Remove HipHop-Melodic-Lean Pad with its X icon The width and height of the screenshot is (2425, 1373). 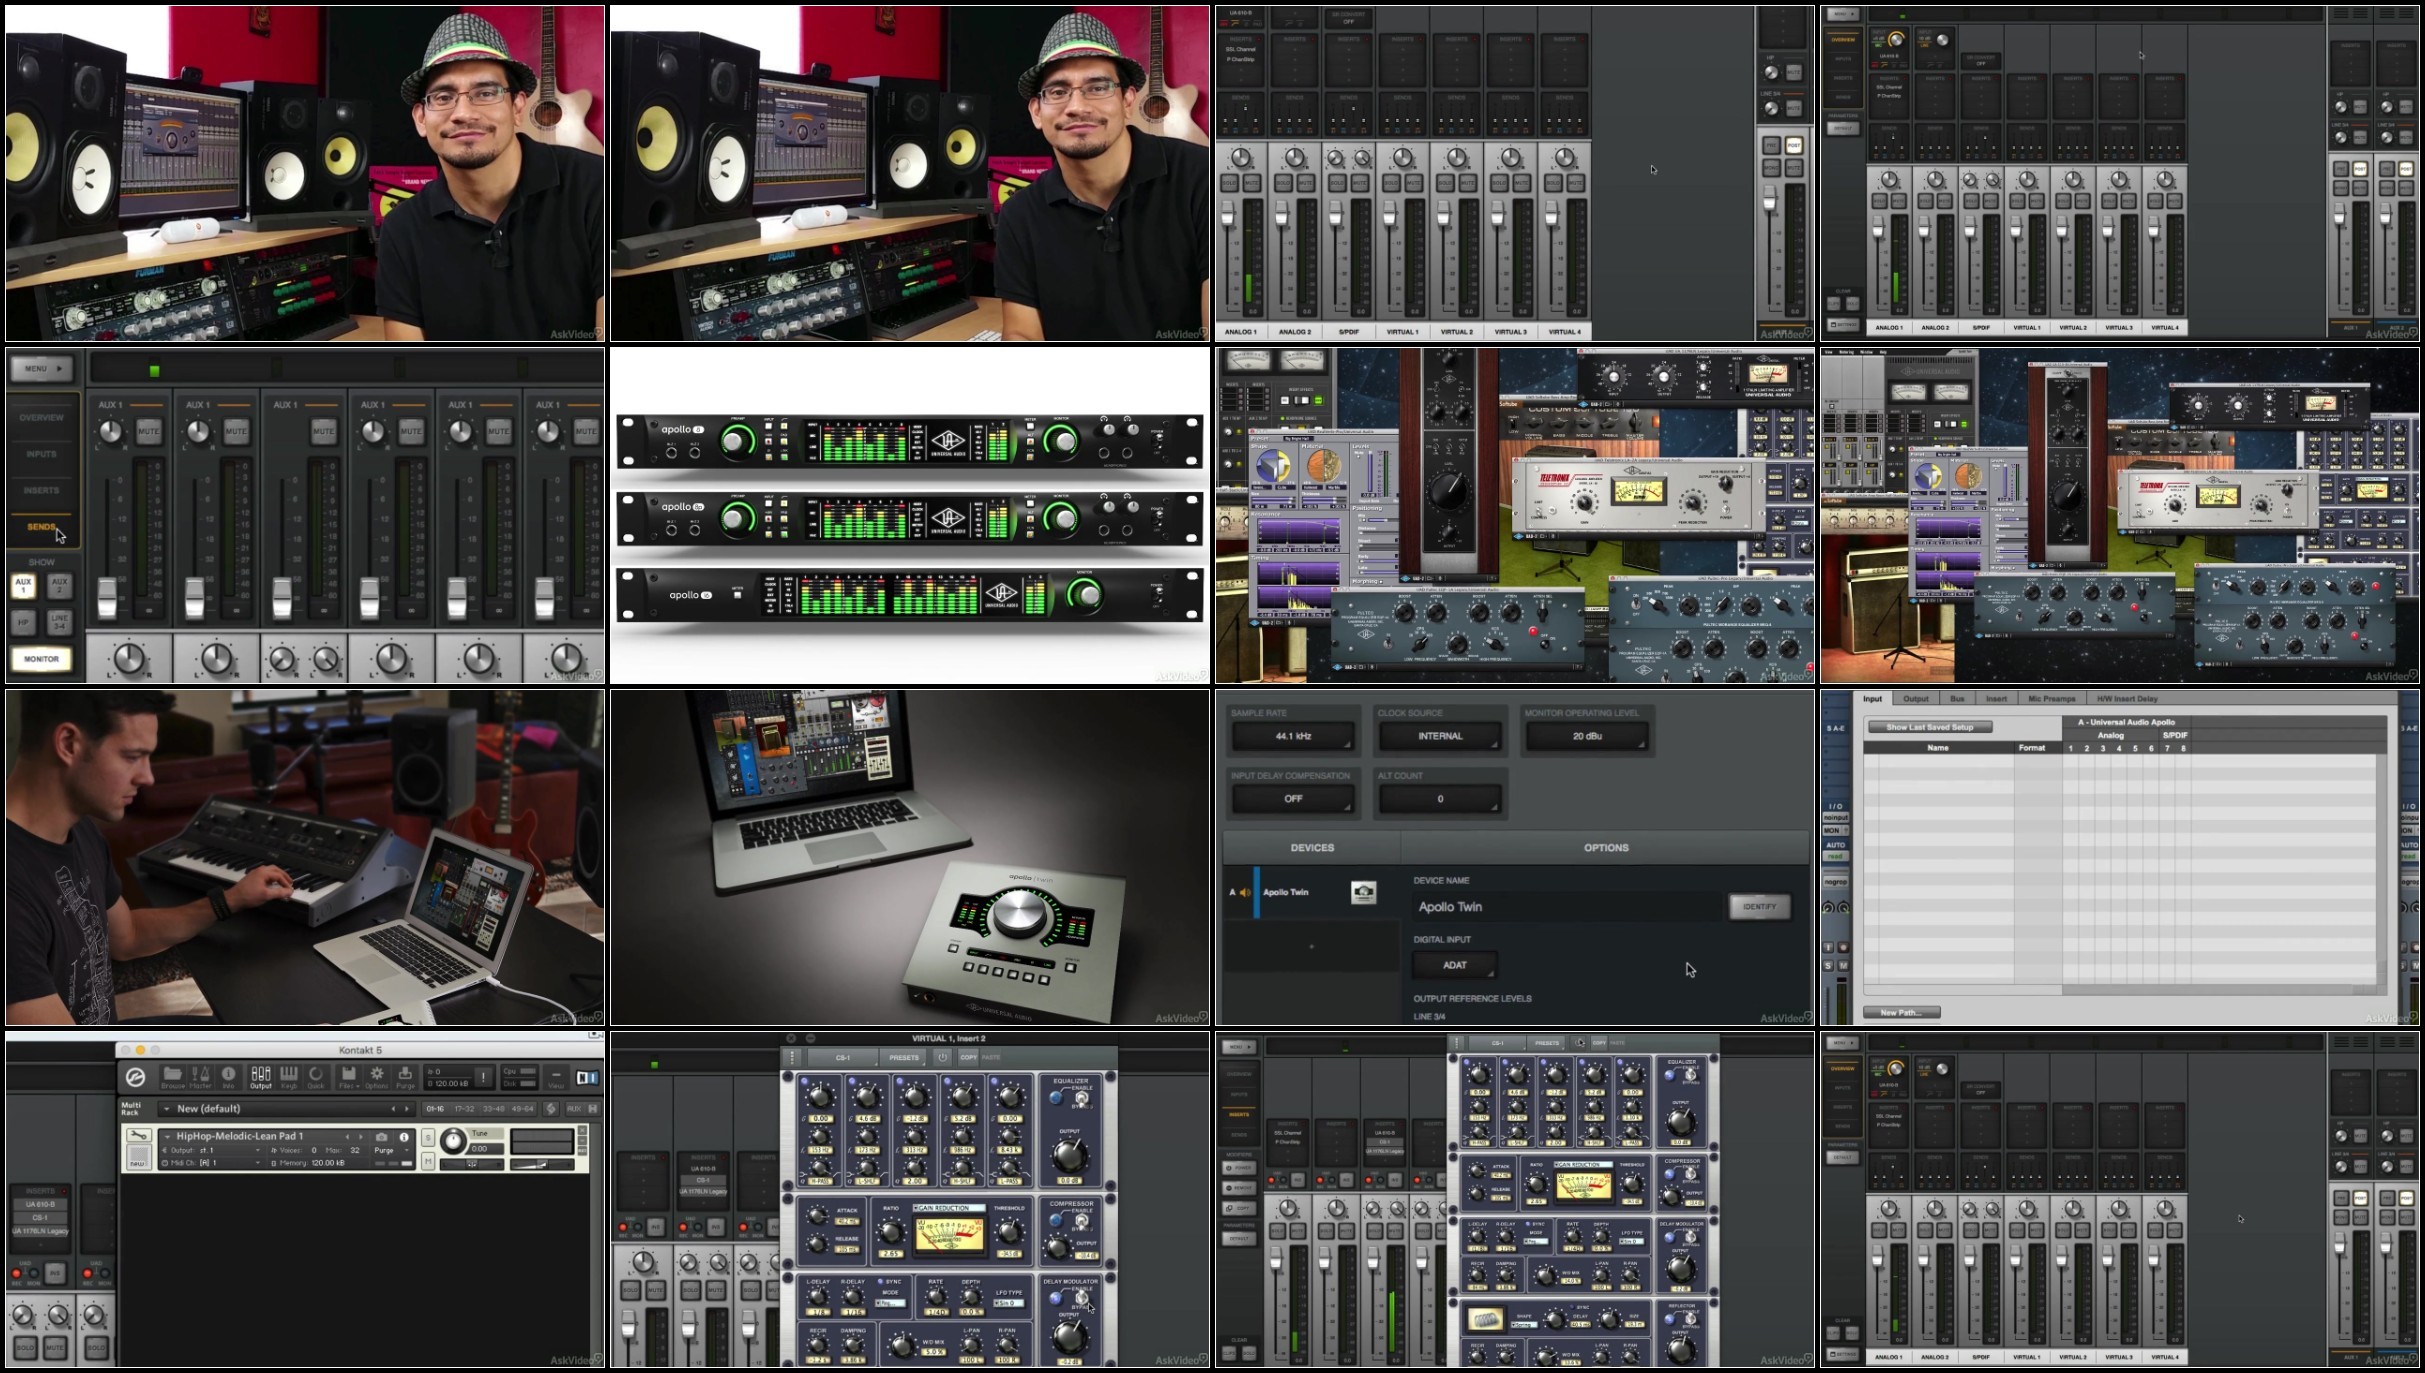coord(582,1130)
